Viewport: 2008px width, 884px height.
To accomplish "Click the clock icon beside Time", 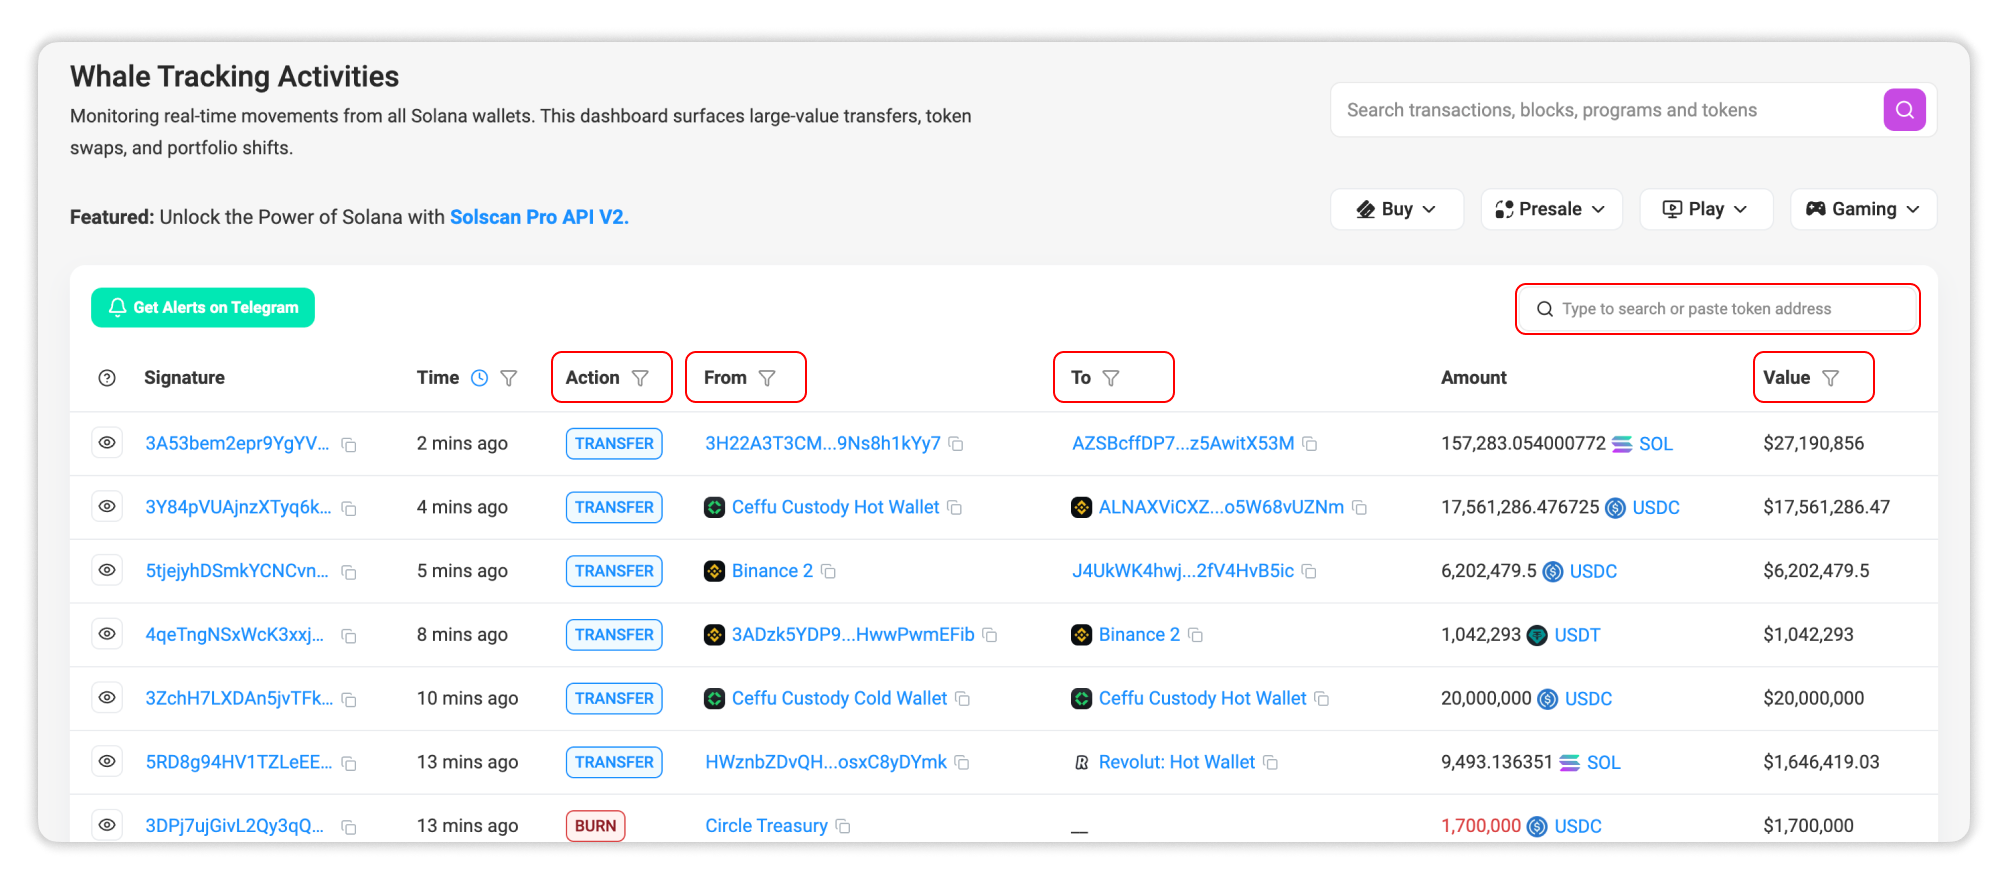I will coord(480,378).
